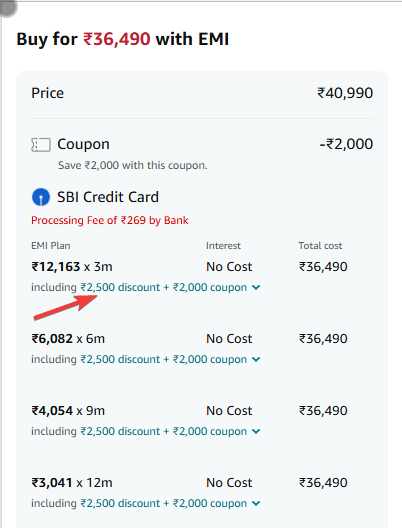Image resolution: width=402 pixels, height=528 pixels.
Task: Click the Save ₹2,000 with this coupon text
Action: [133, 165]
